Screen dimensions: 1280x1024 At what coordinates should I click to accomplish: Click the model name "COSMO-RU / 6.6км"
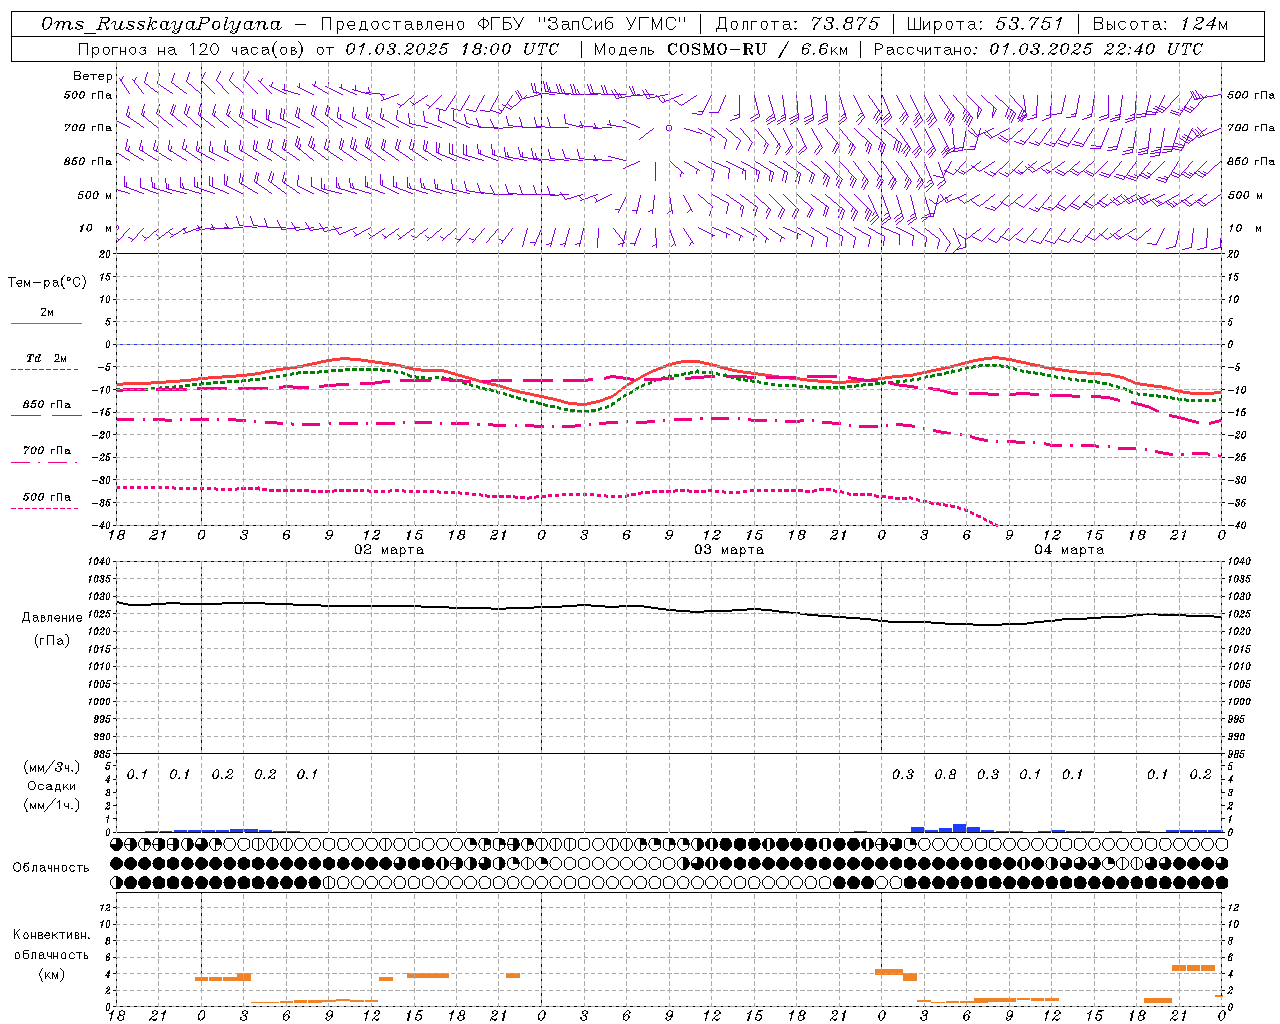point(757,49)
